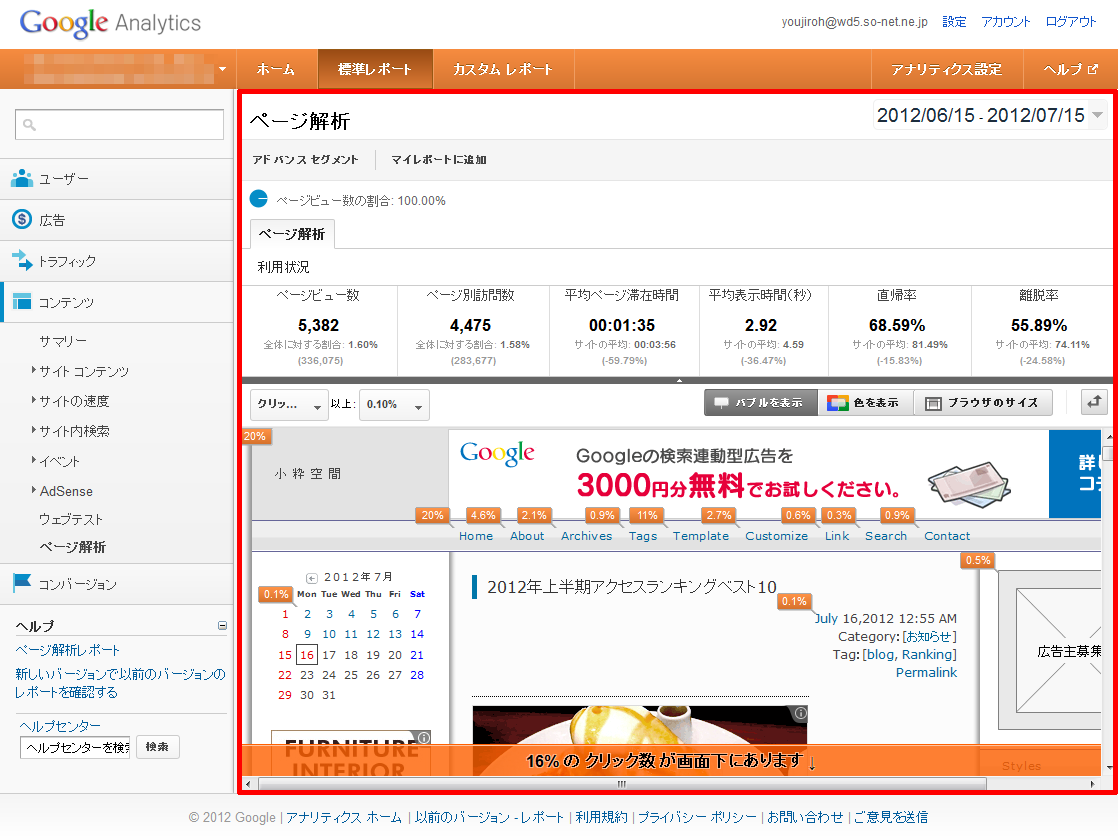Open the ヘルプ tab in orange bar

point(1070,69)
